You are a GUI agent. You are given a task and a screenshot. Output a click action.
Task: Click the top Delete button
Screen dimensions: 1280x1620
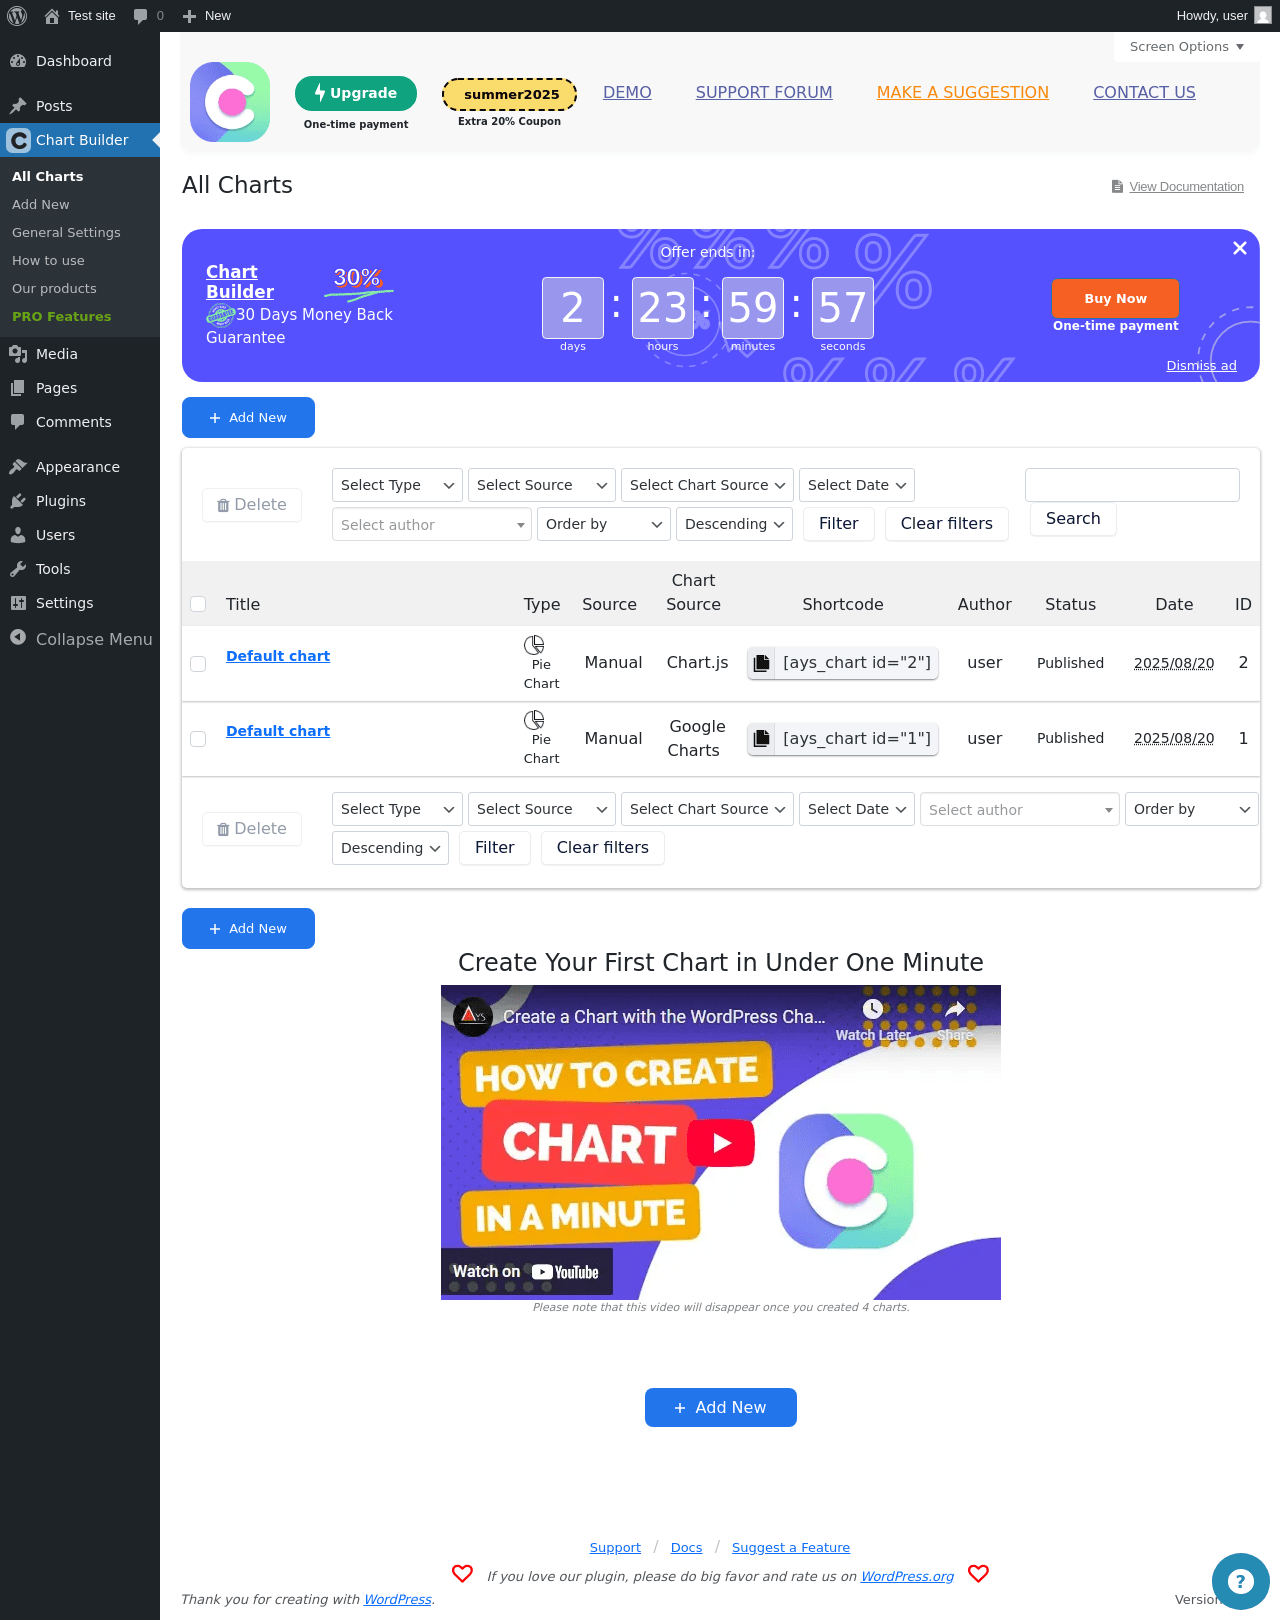pyautogui.click(x=252, y=505)
